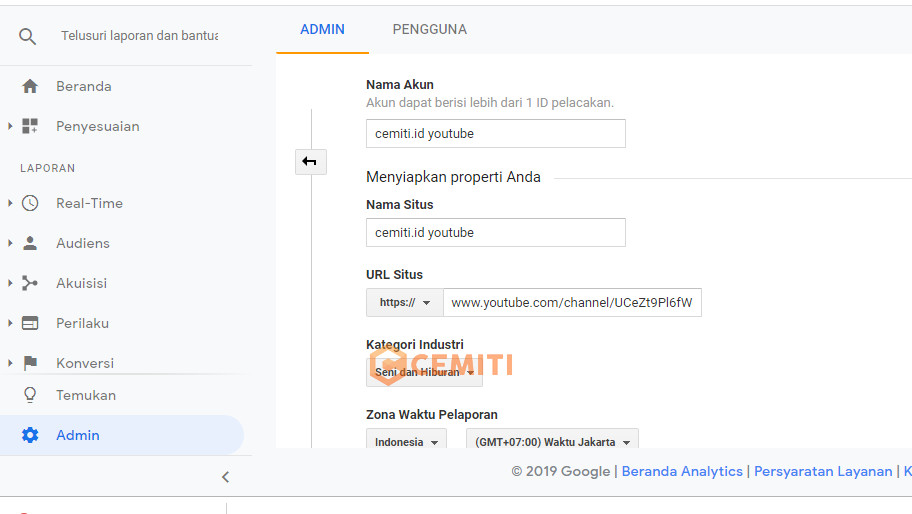912x514 pixels.
Task: Open the Indonesia country dropdown
Action: (407, 442)
